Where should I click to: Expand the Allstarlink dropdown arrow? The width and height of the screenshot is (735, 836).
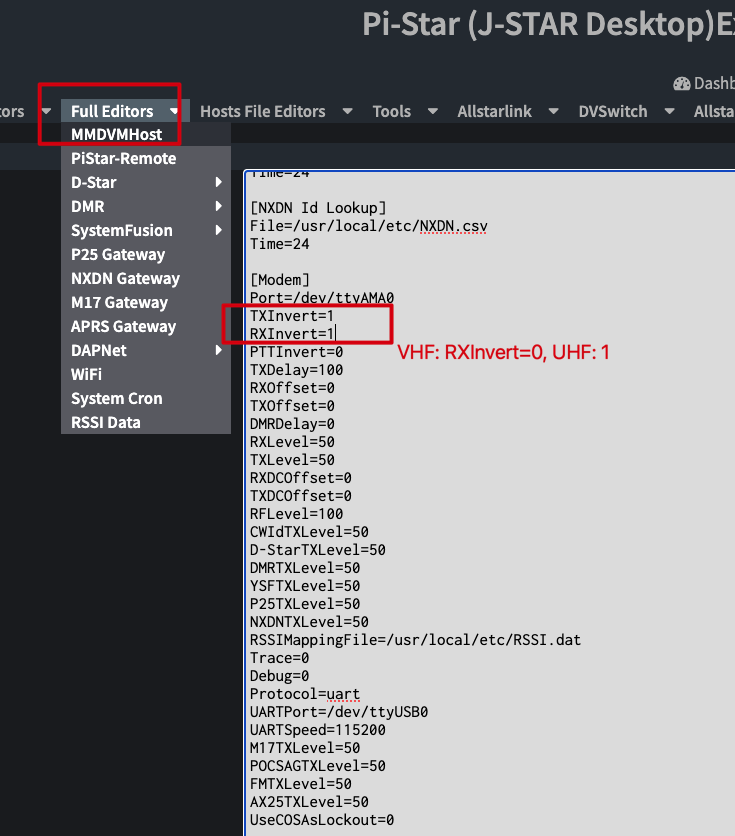coord(553,111)
